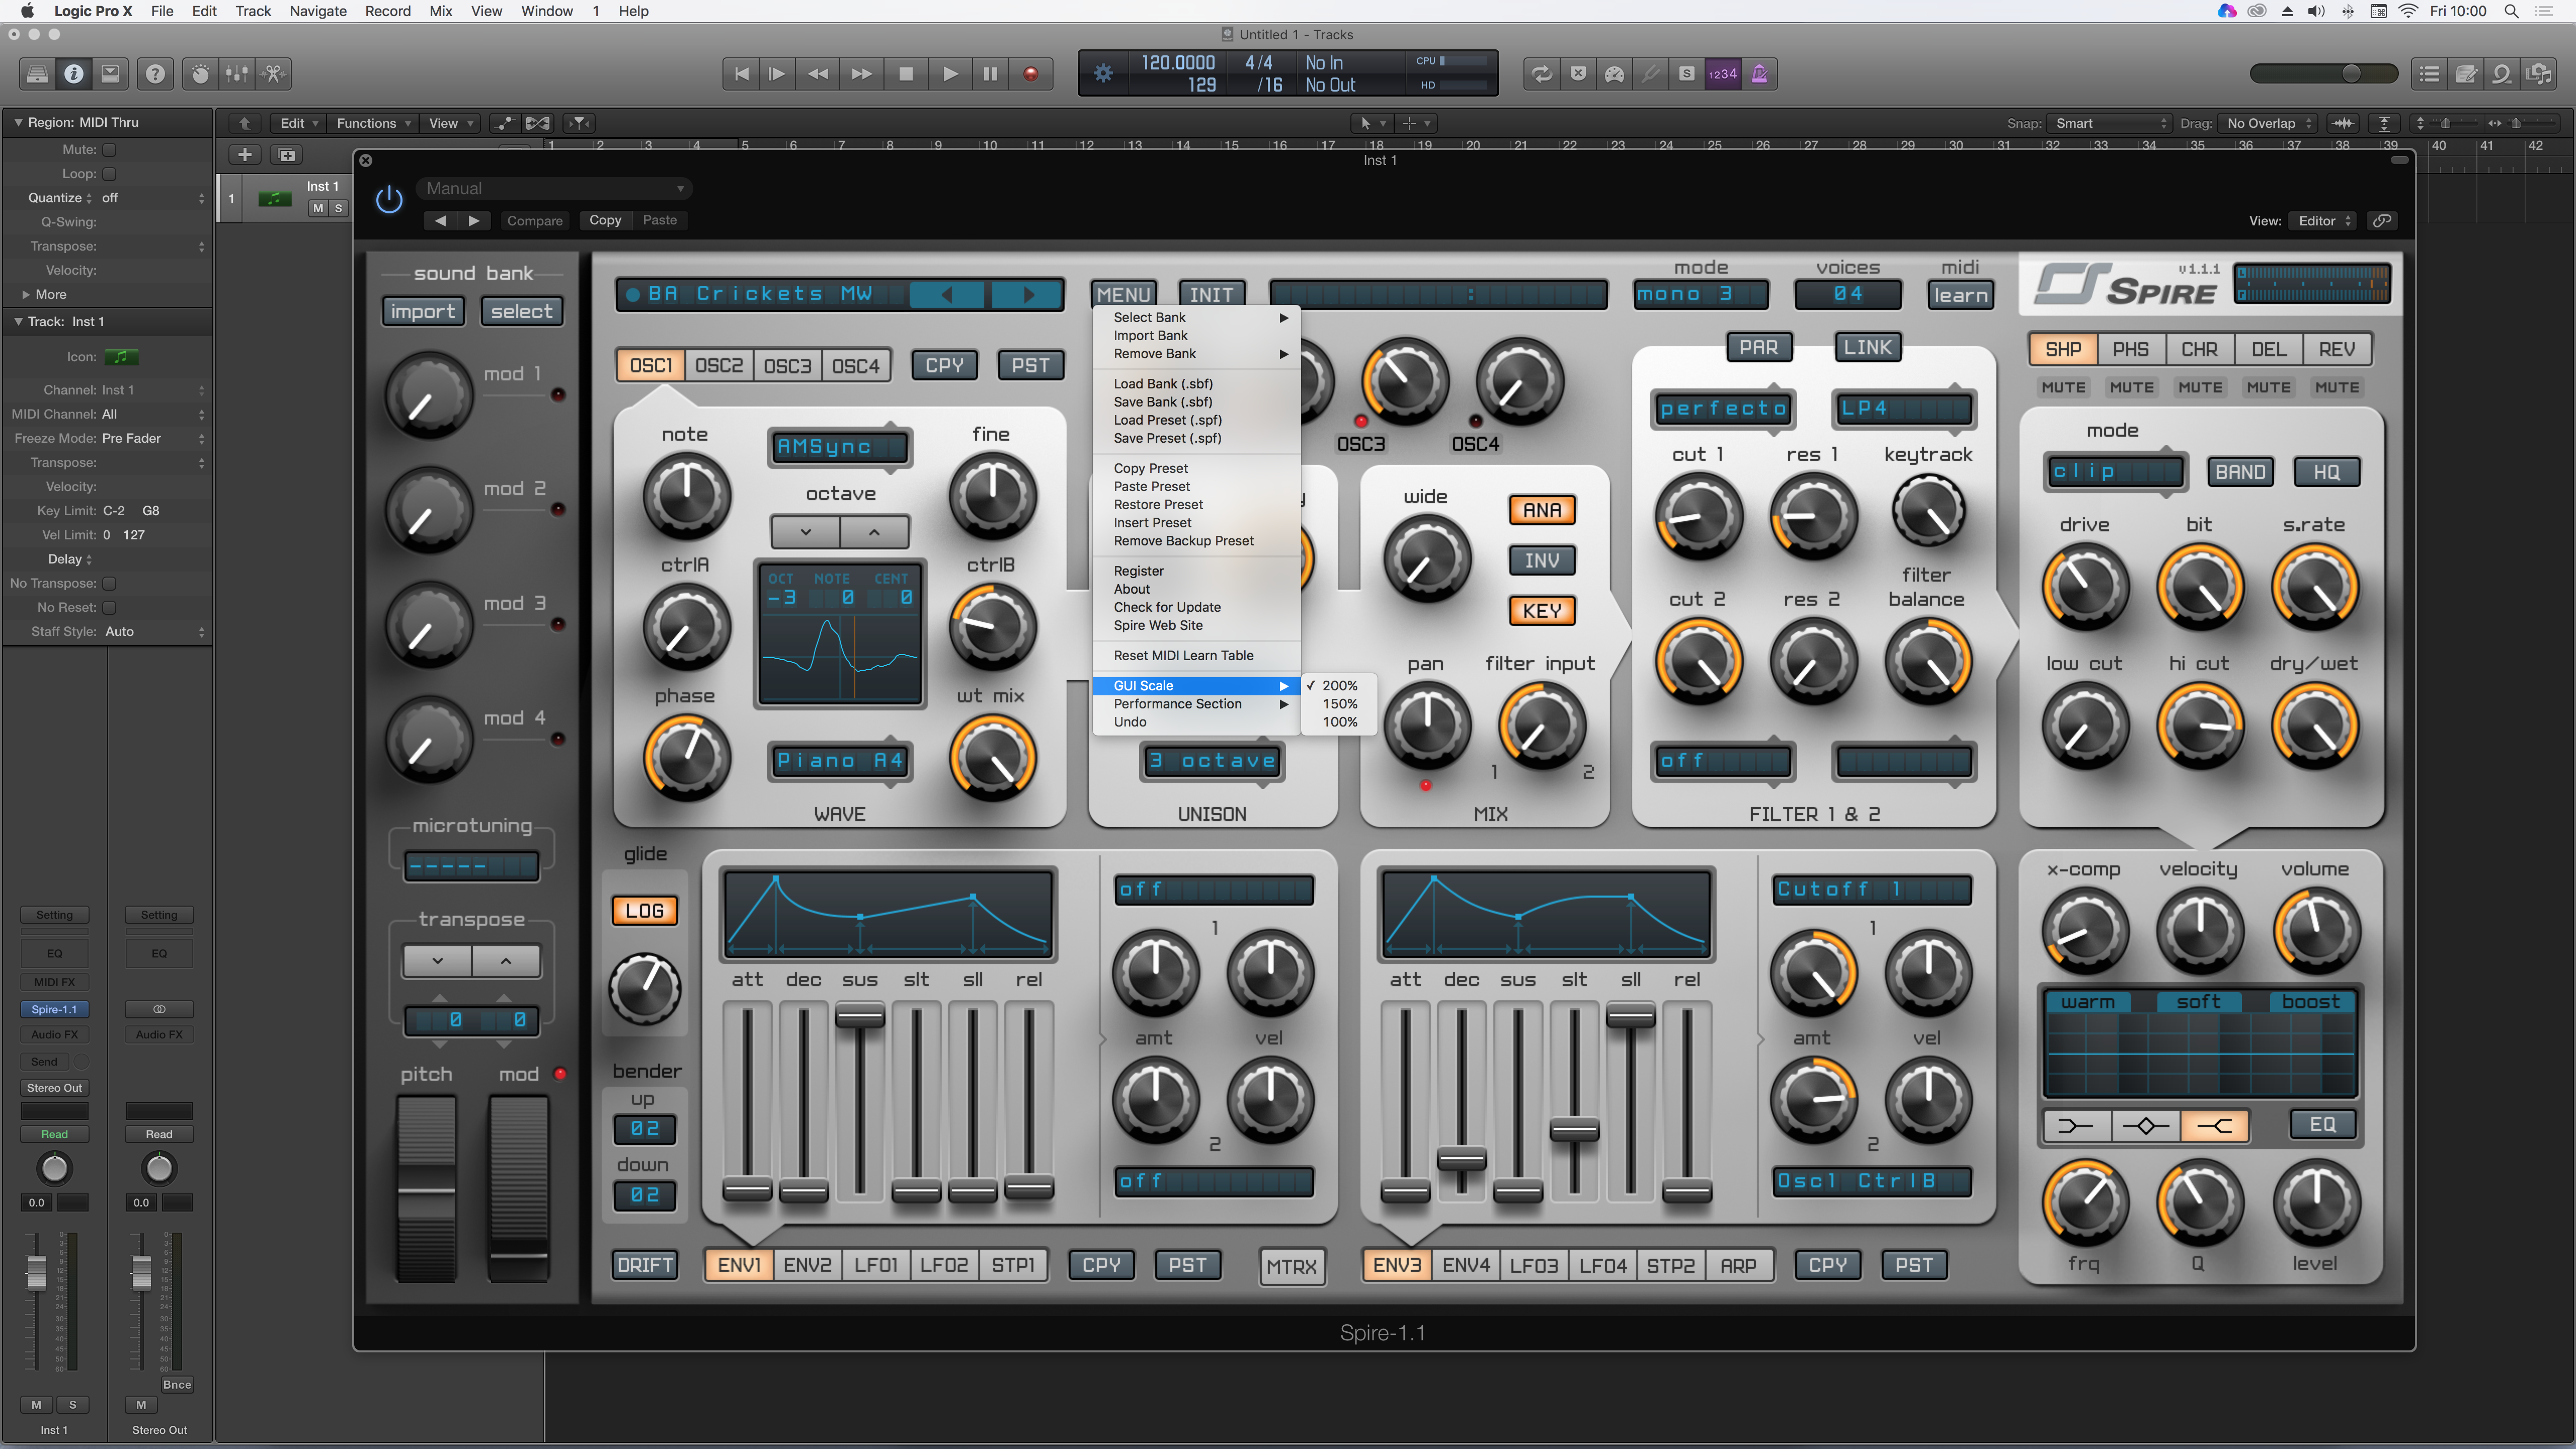The image size is (2576, 1449).
Task: Open the MTRX matrix button
Action: [x=1291, y=1267]
